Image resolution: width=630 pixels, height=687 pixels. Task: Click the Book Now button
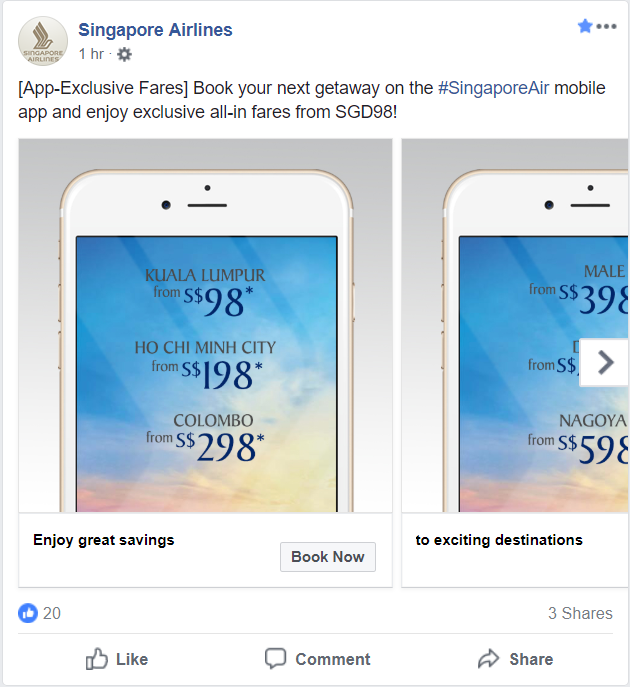click(x=328, y=557)
